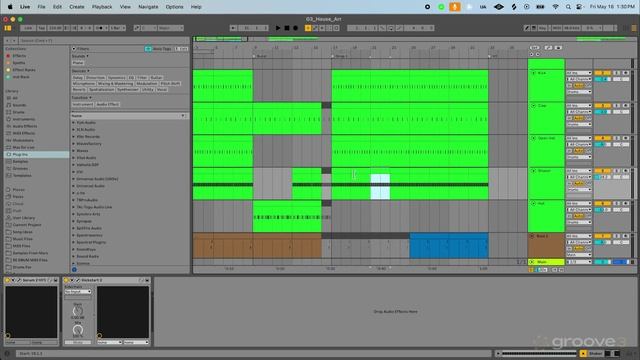Click the search field in the browser
Image resolution: width=640 pixels, height=360 pixels.
coord(104,41)
